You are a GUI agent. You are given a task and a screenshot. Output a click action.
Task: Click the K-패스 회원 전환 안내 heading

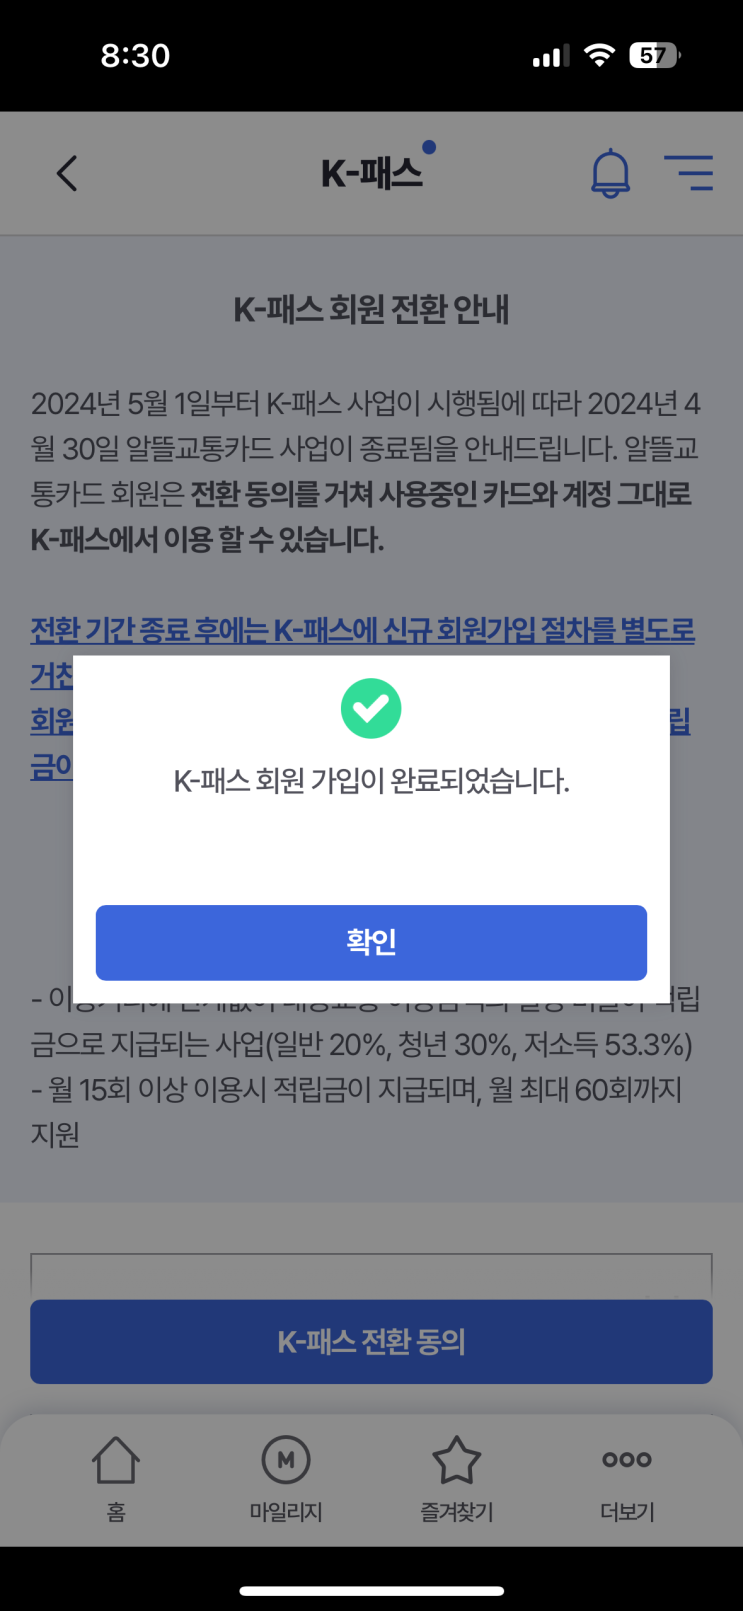pos(371,310)
